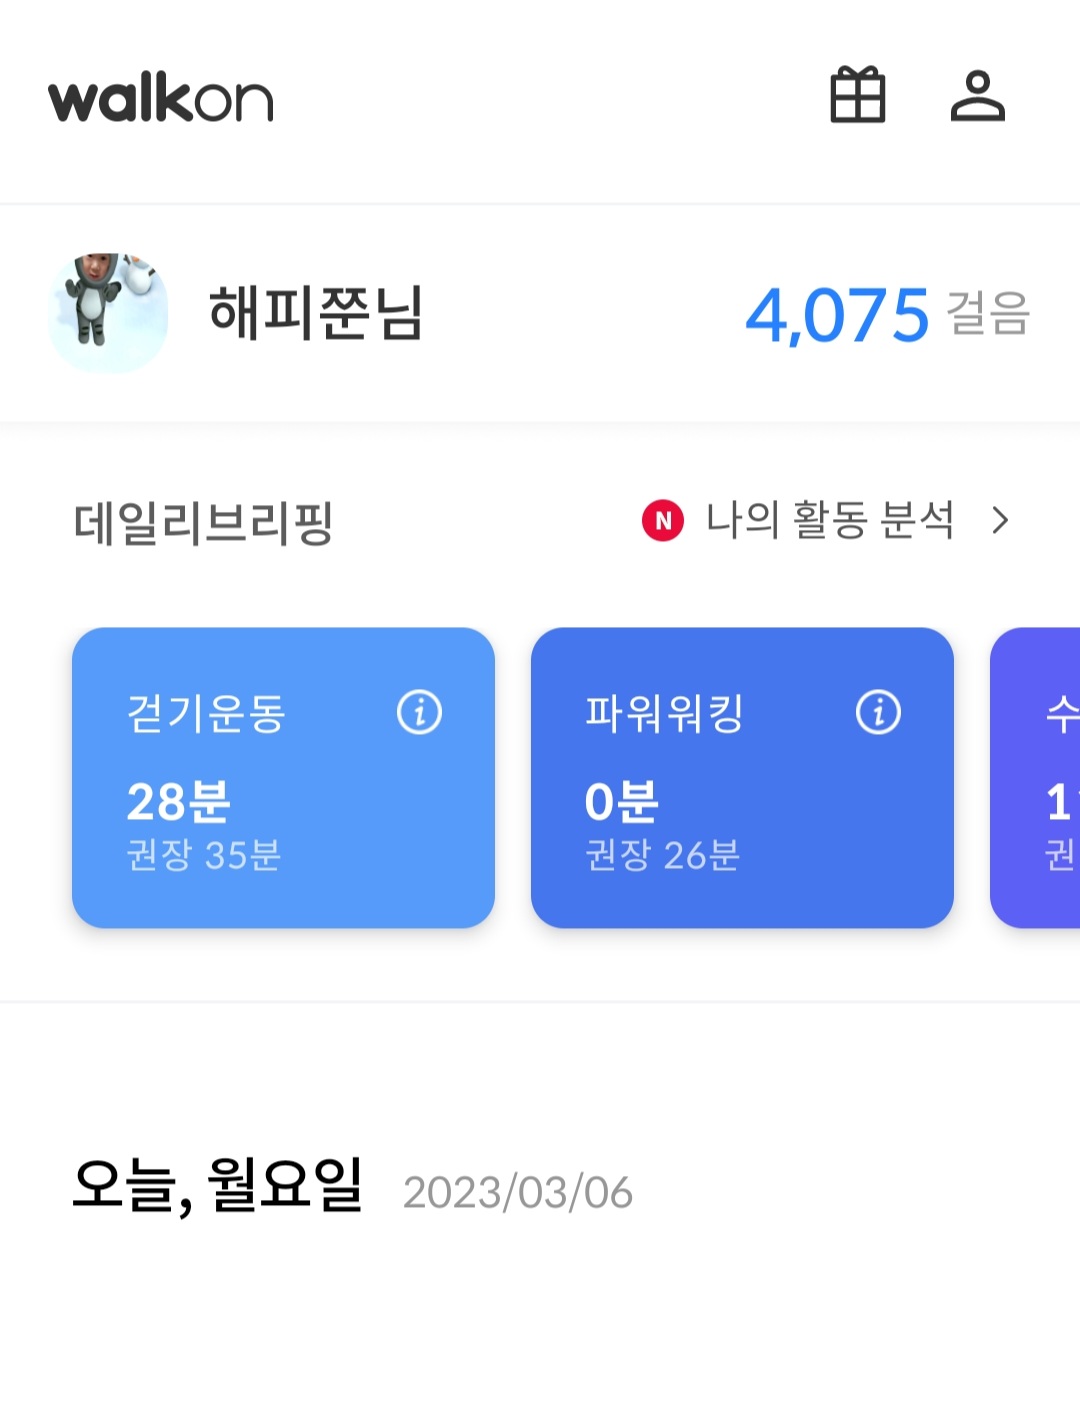
Task: Tap the info icon on 파워워킹 card
Action: click(878, 713)
